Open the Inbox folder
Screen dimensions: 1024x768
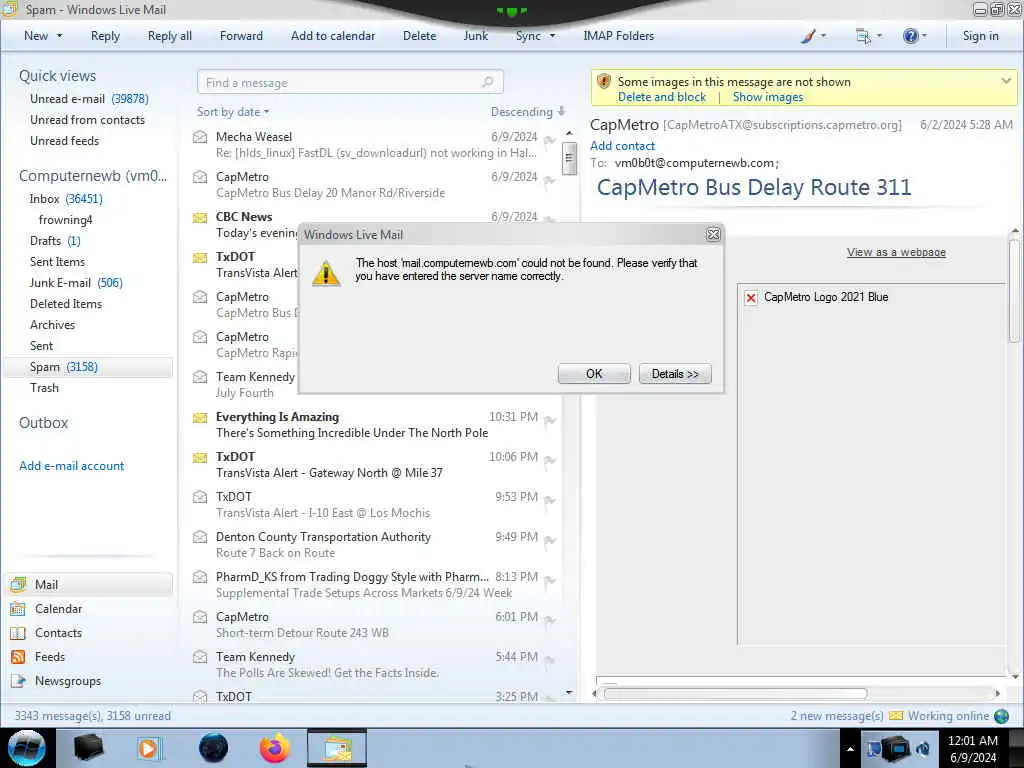[66, 199]
